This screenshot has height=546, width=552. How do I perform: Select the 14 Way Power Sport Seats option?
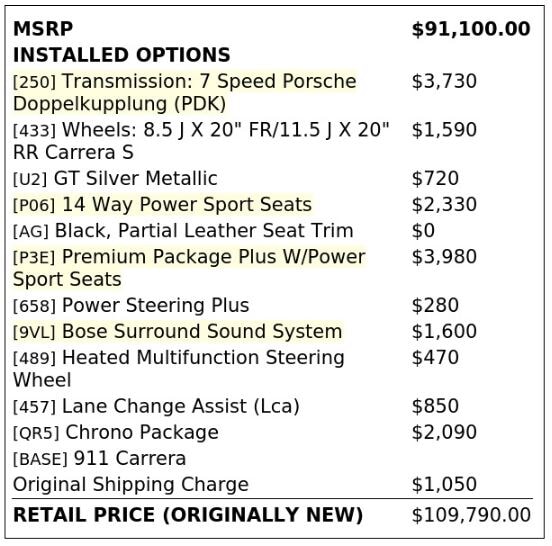click(x=162, y=205)
